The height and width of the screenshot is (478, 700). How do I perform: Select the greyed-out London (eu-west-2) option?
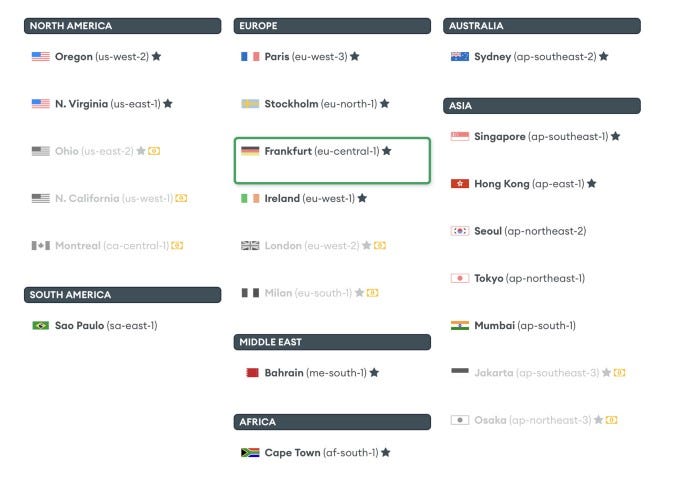coord(310,246)
